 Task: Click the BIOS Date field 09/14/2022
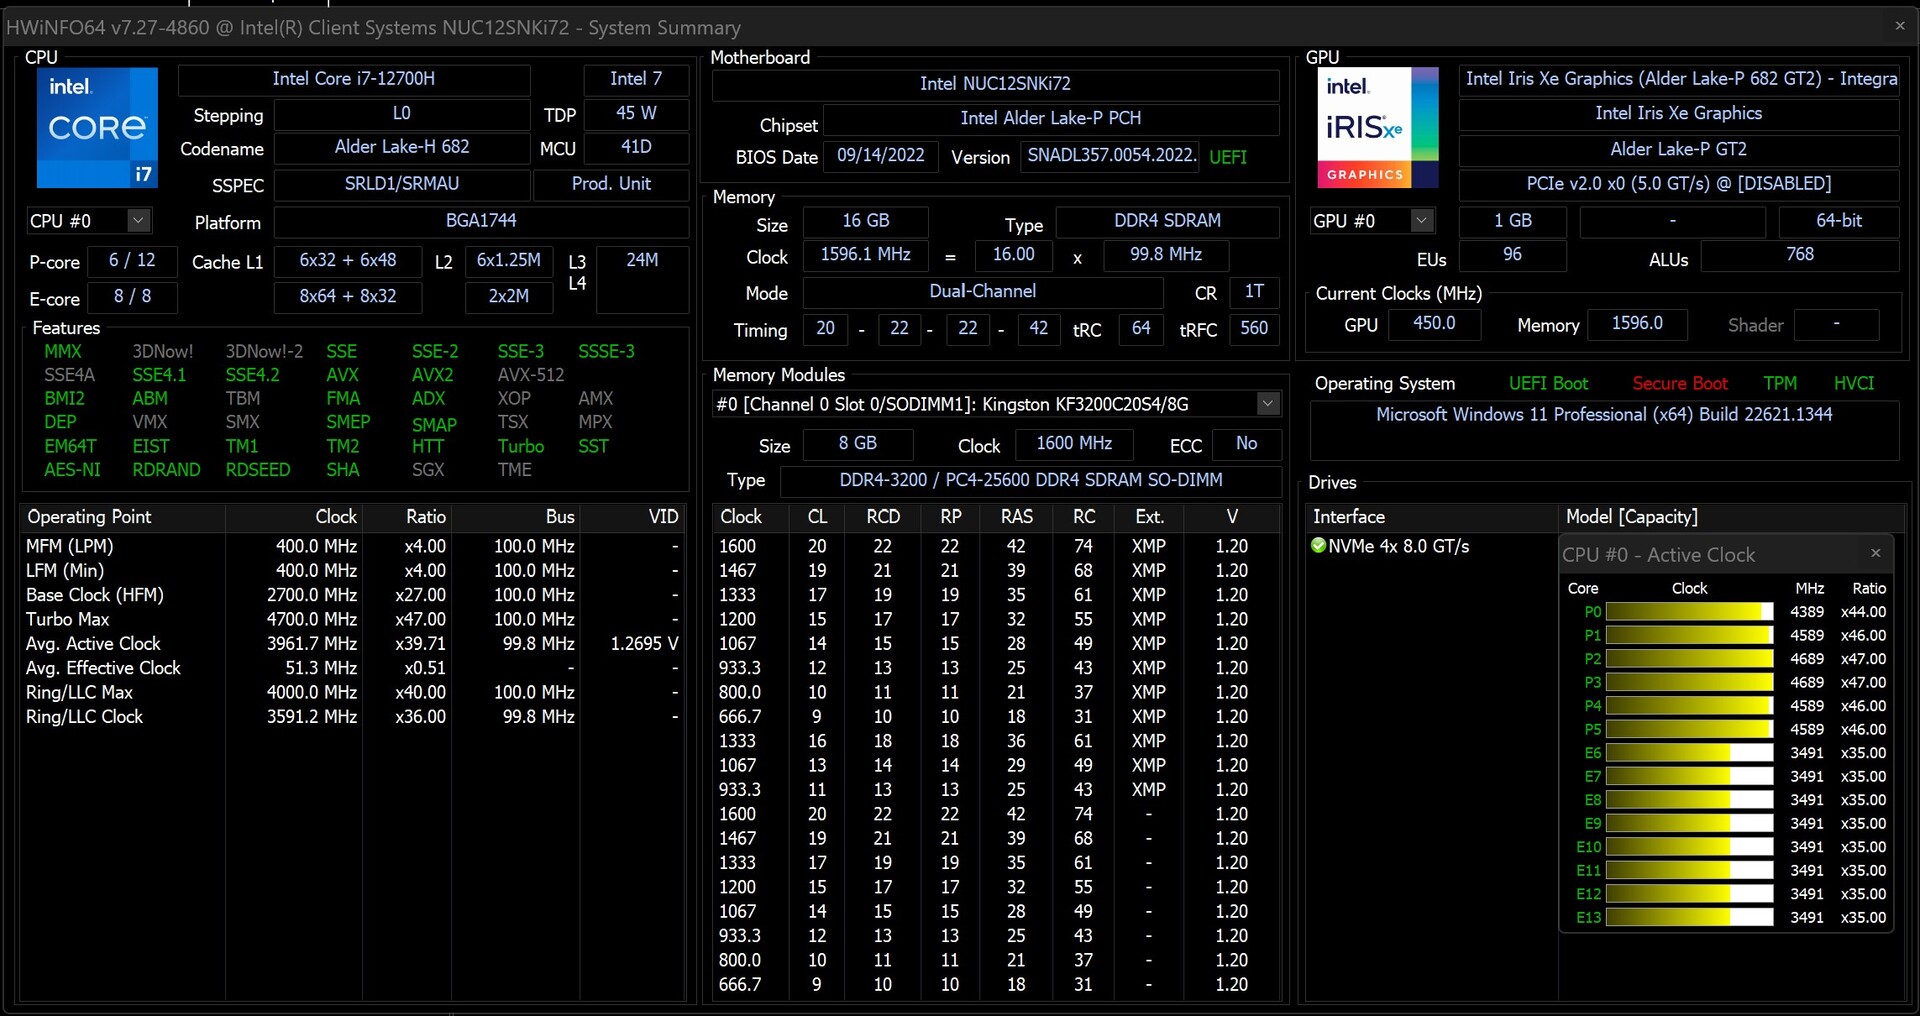(880, 156)
